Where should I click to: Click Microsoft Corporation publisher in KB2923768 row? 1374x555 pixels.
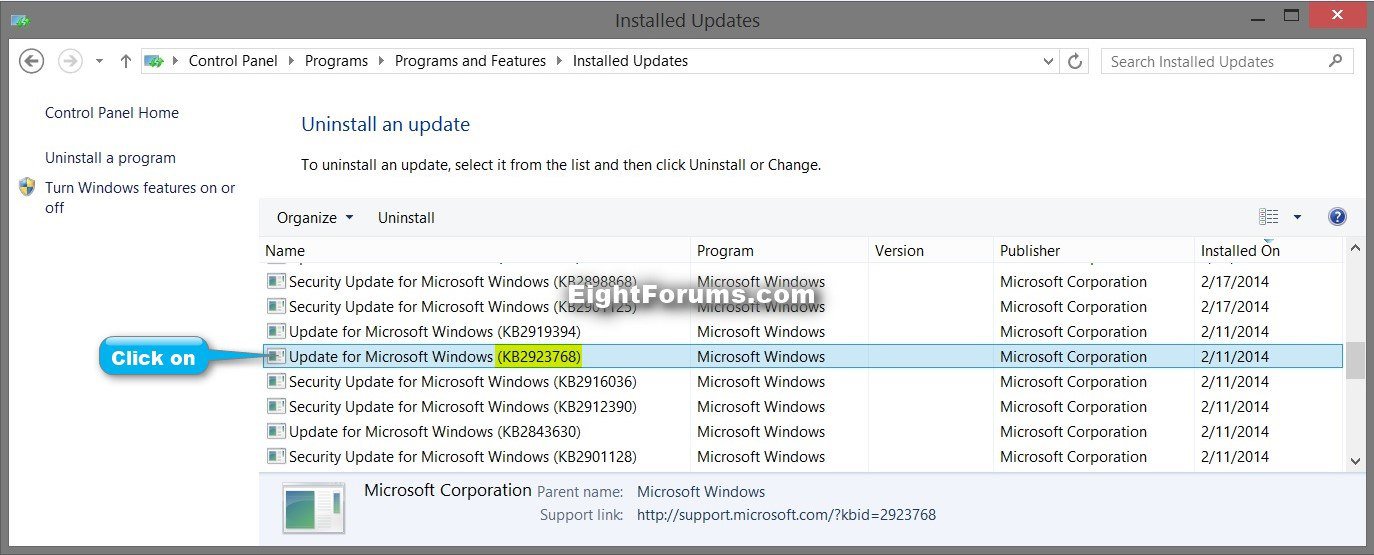pos(1073,357)
